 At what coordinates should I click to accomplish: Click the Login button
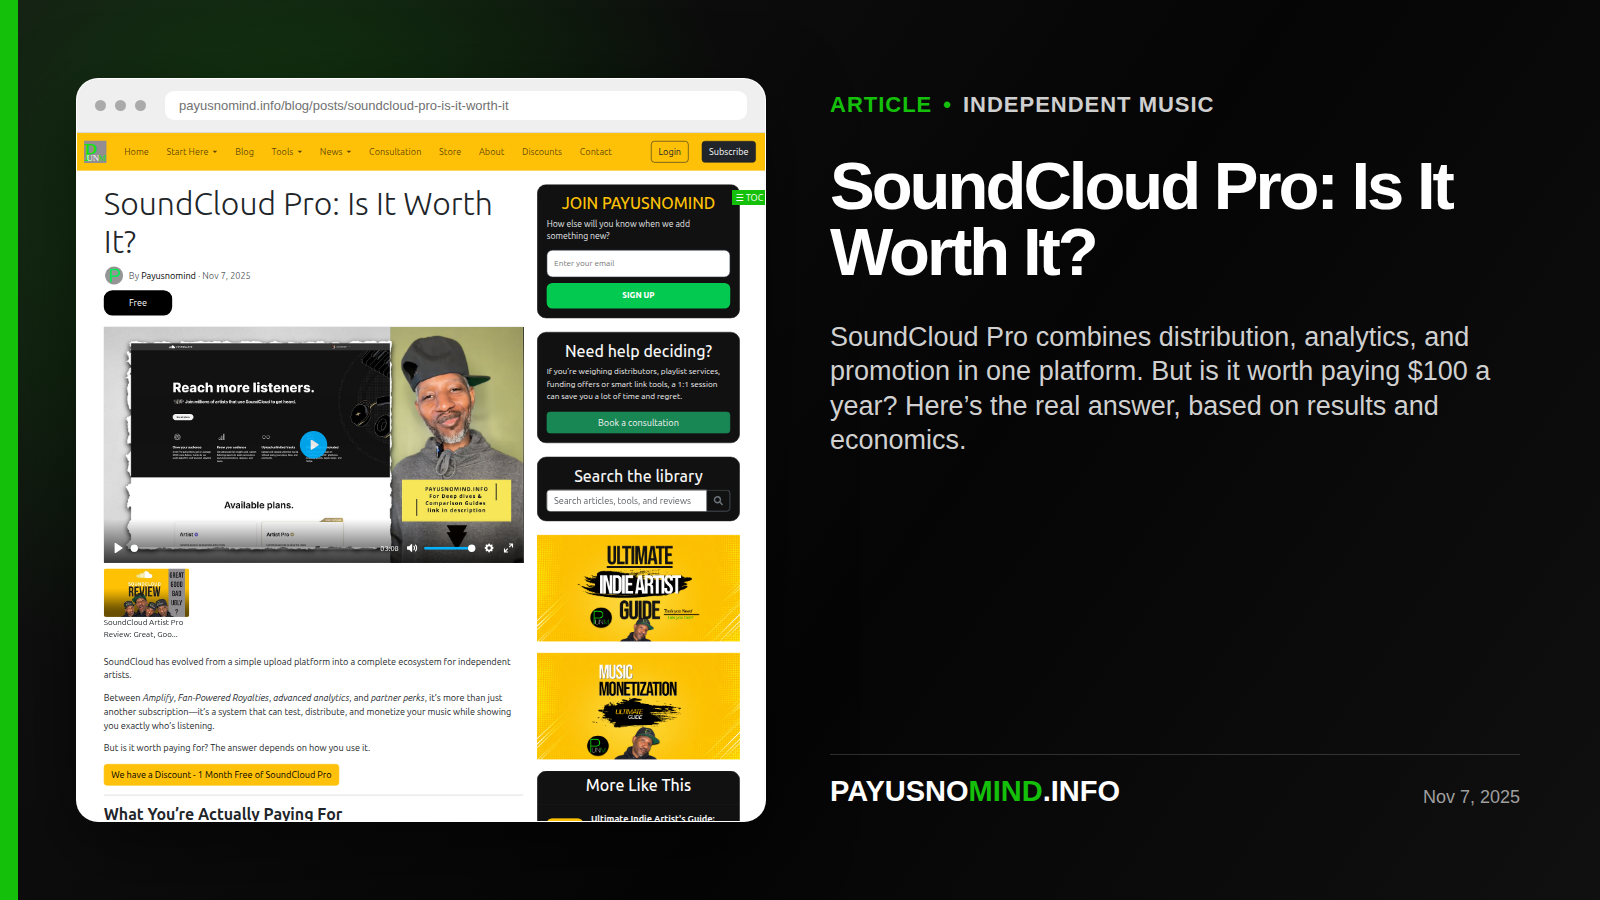coord(670,152)
